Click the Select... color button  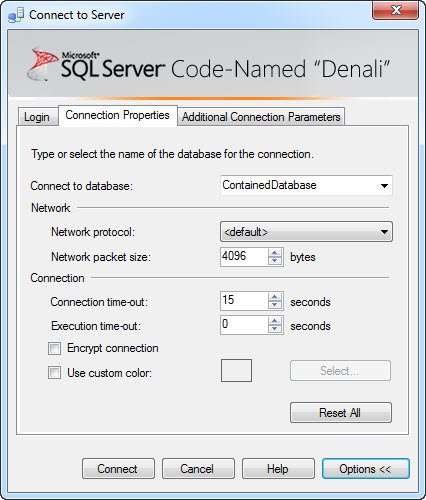pyautogui.click(x=340, y=371)
